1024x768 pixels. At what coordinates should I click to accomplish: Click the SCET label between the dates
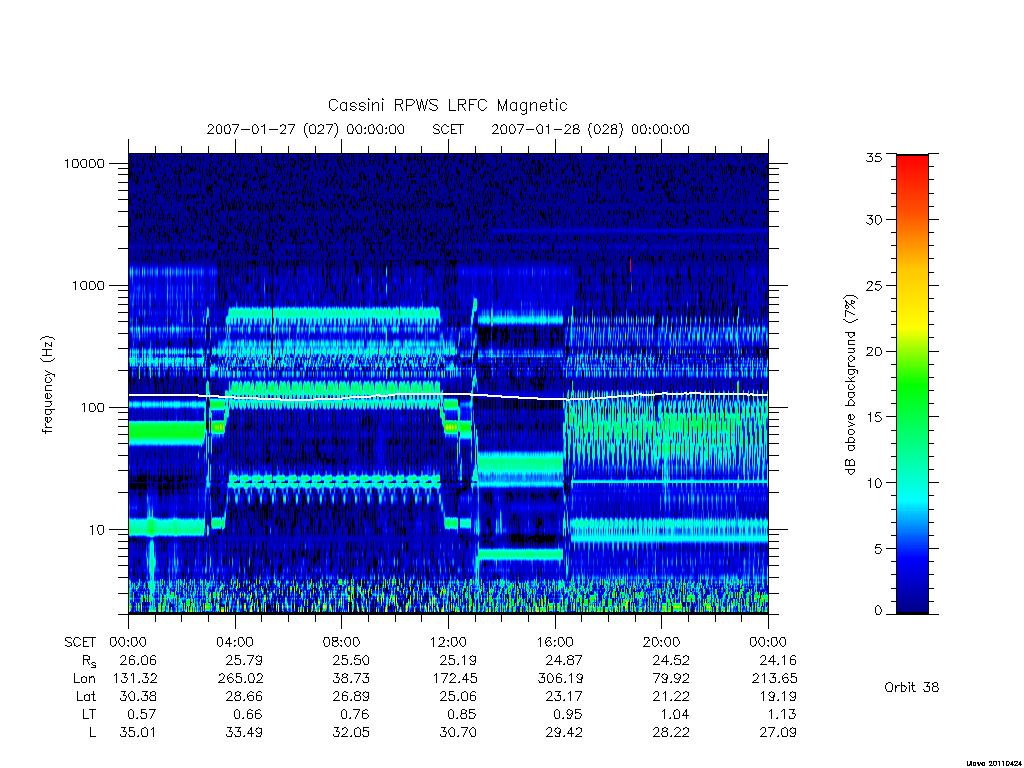pos(448,129)
